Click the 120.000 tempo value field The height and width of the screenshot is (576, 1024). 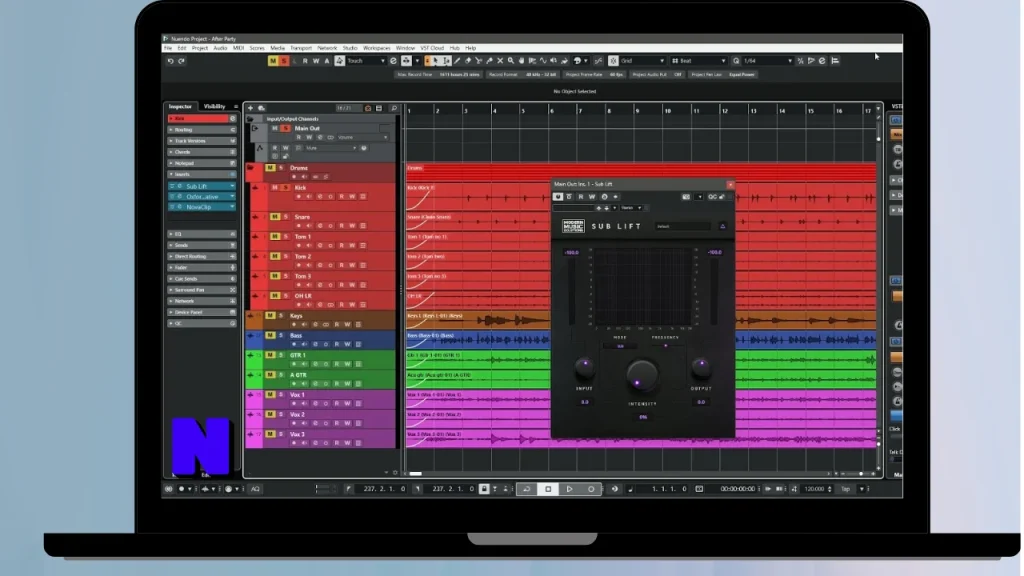point(816,488)
